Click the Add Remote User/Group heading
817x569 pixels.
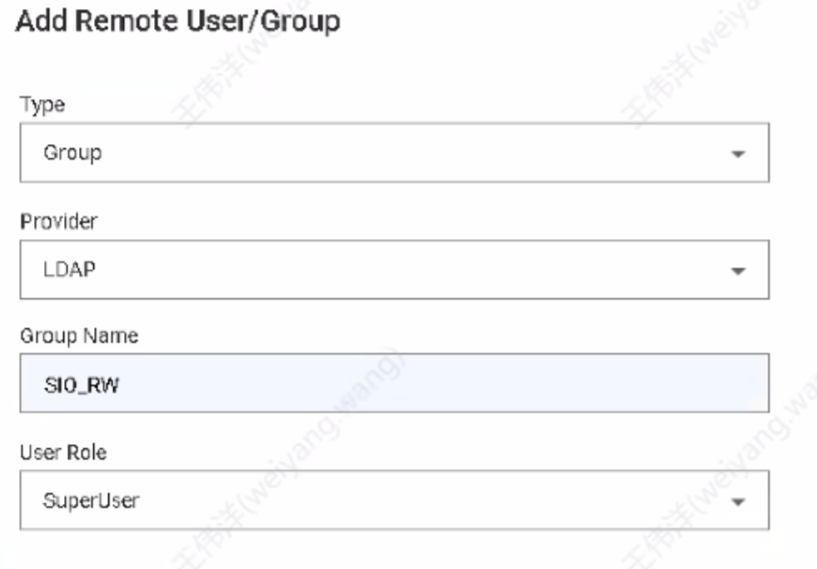[x=179, y=23]
